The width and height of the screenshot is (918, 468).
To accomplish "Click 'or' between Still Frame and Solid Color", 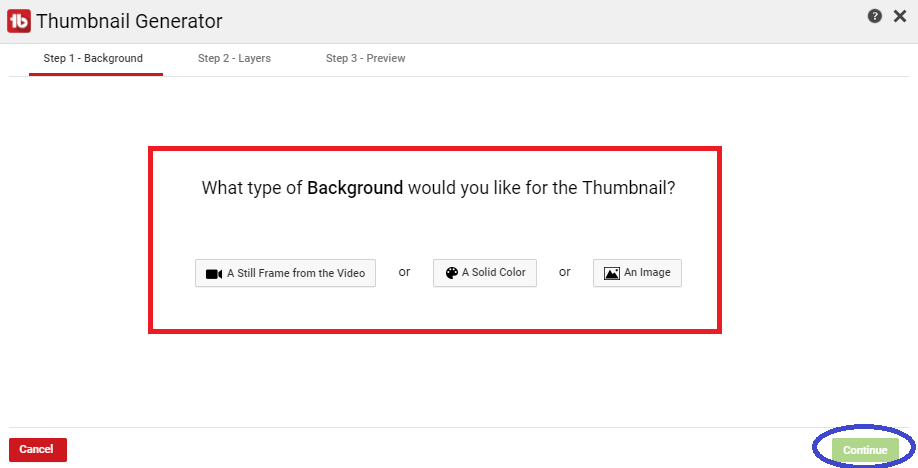I will (404, 272).
